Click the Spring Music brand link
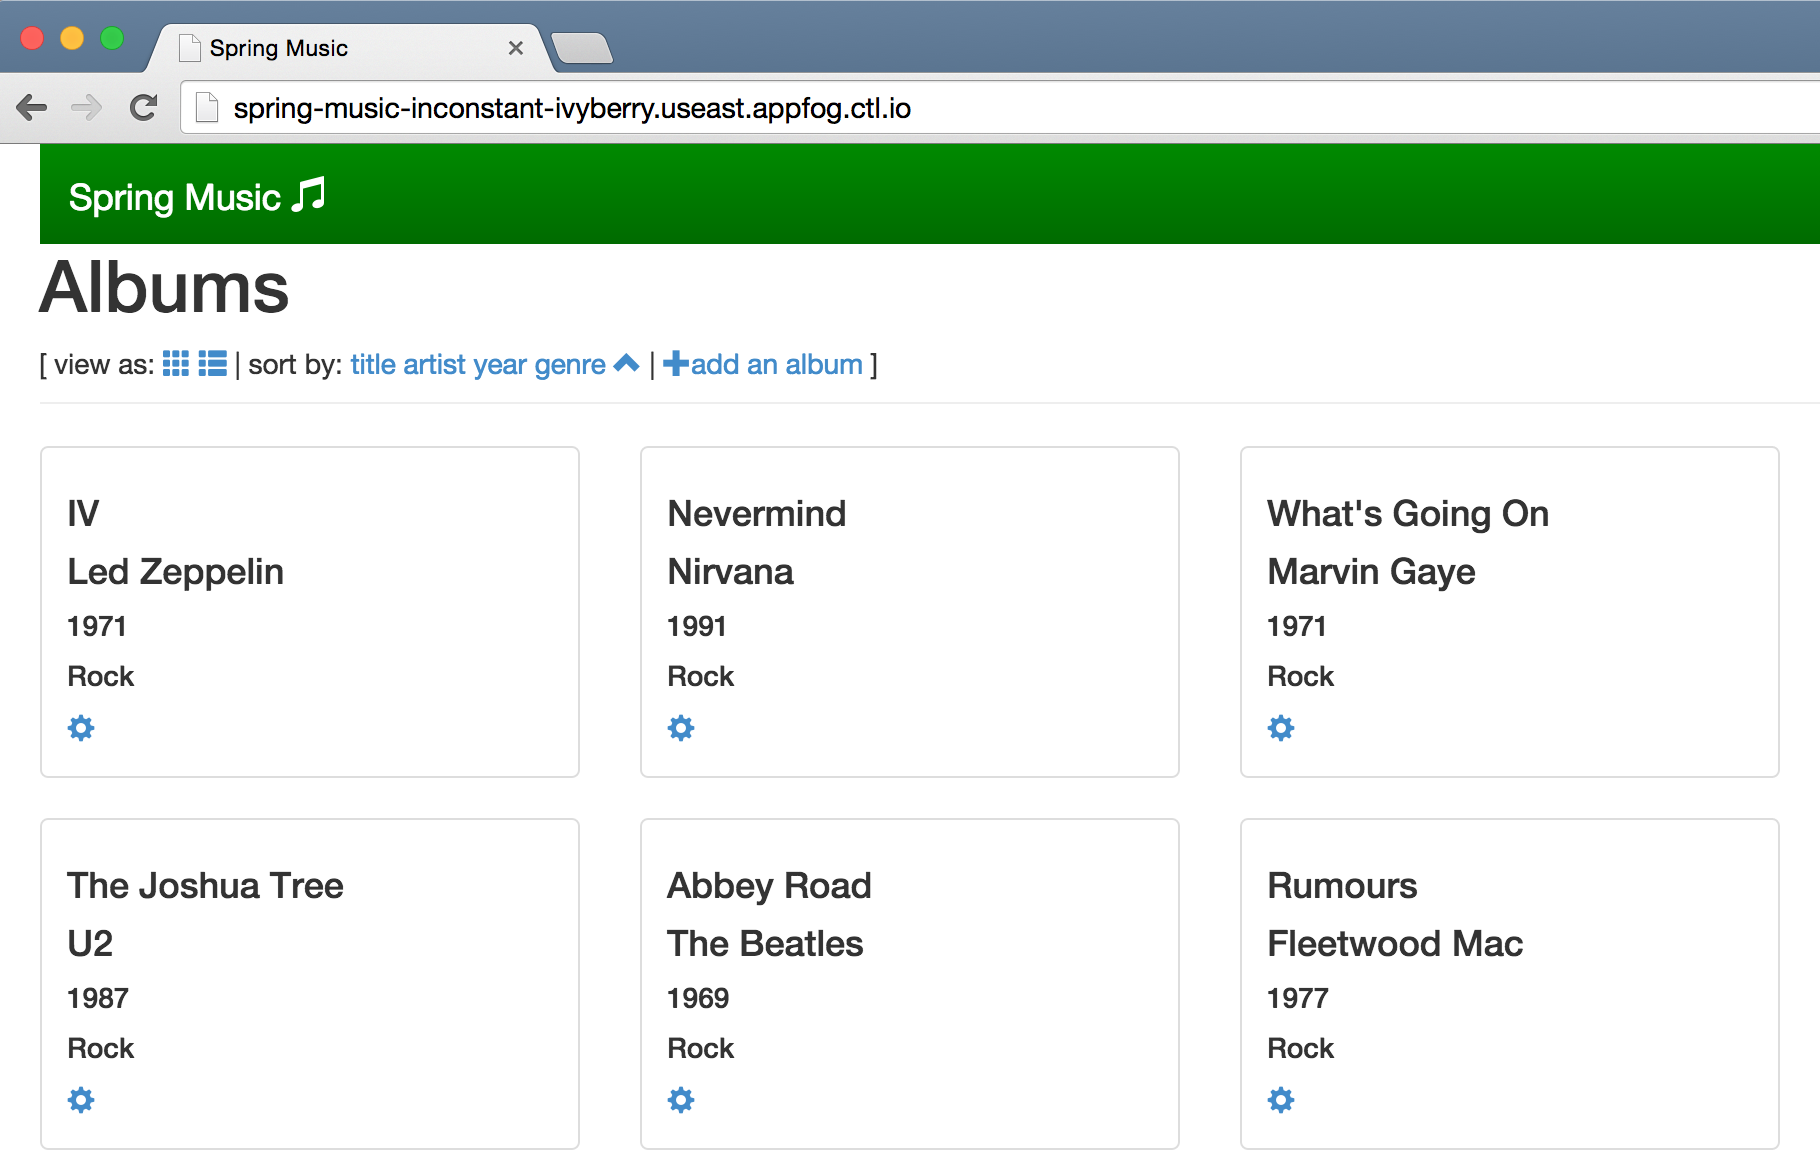Image resolution: width=1820 pixels, height=1160 pixels. (x=197, y=197)
